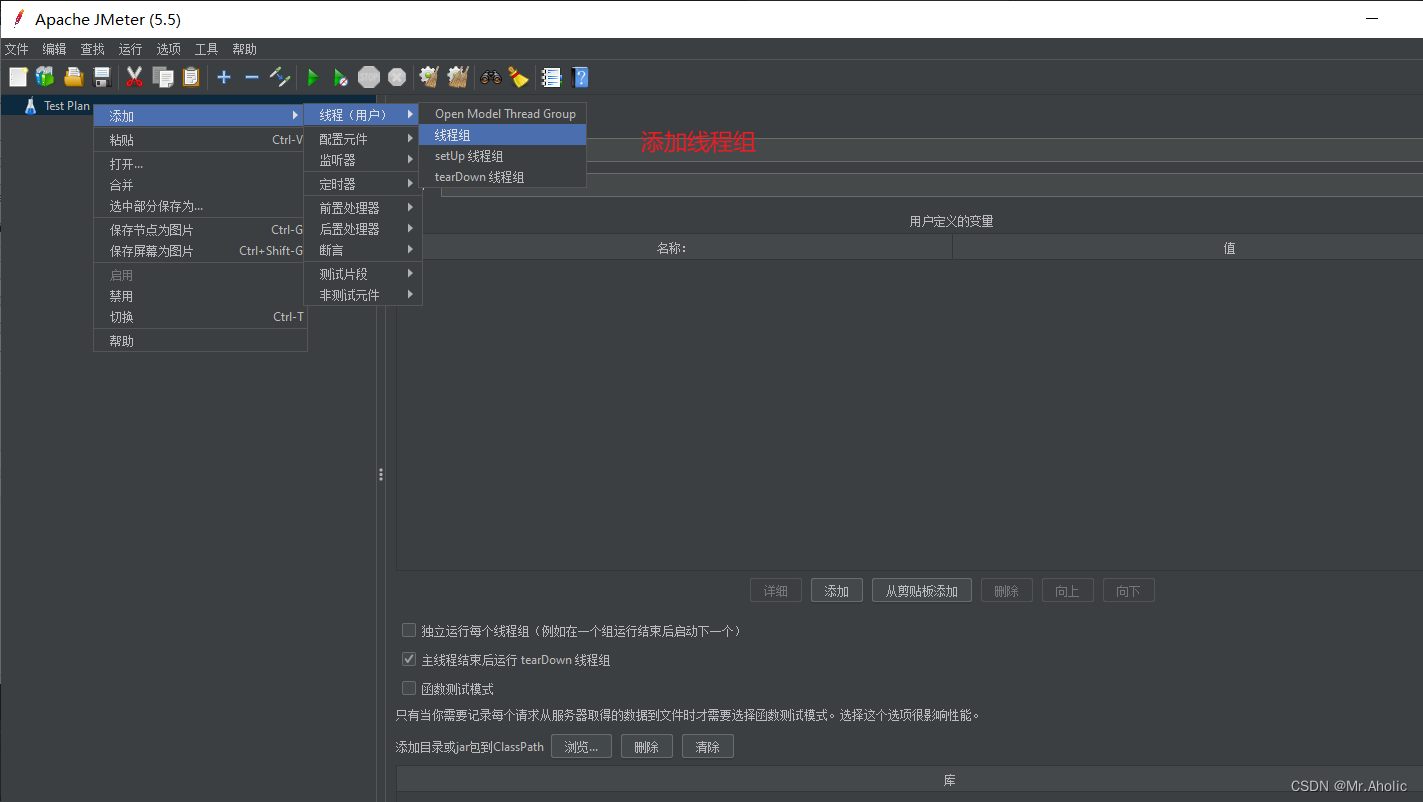Click the 浏览... button
The height and width of the screenshot is (802, 1423).
[x=581, y=747]
